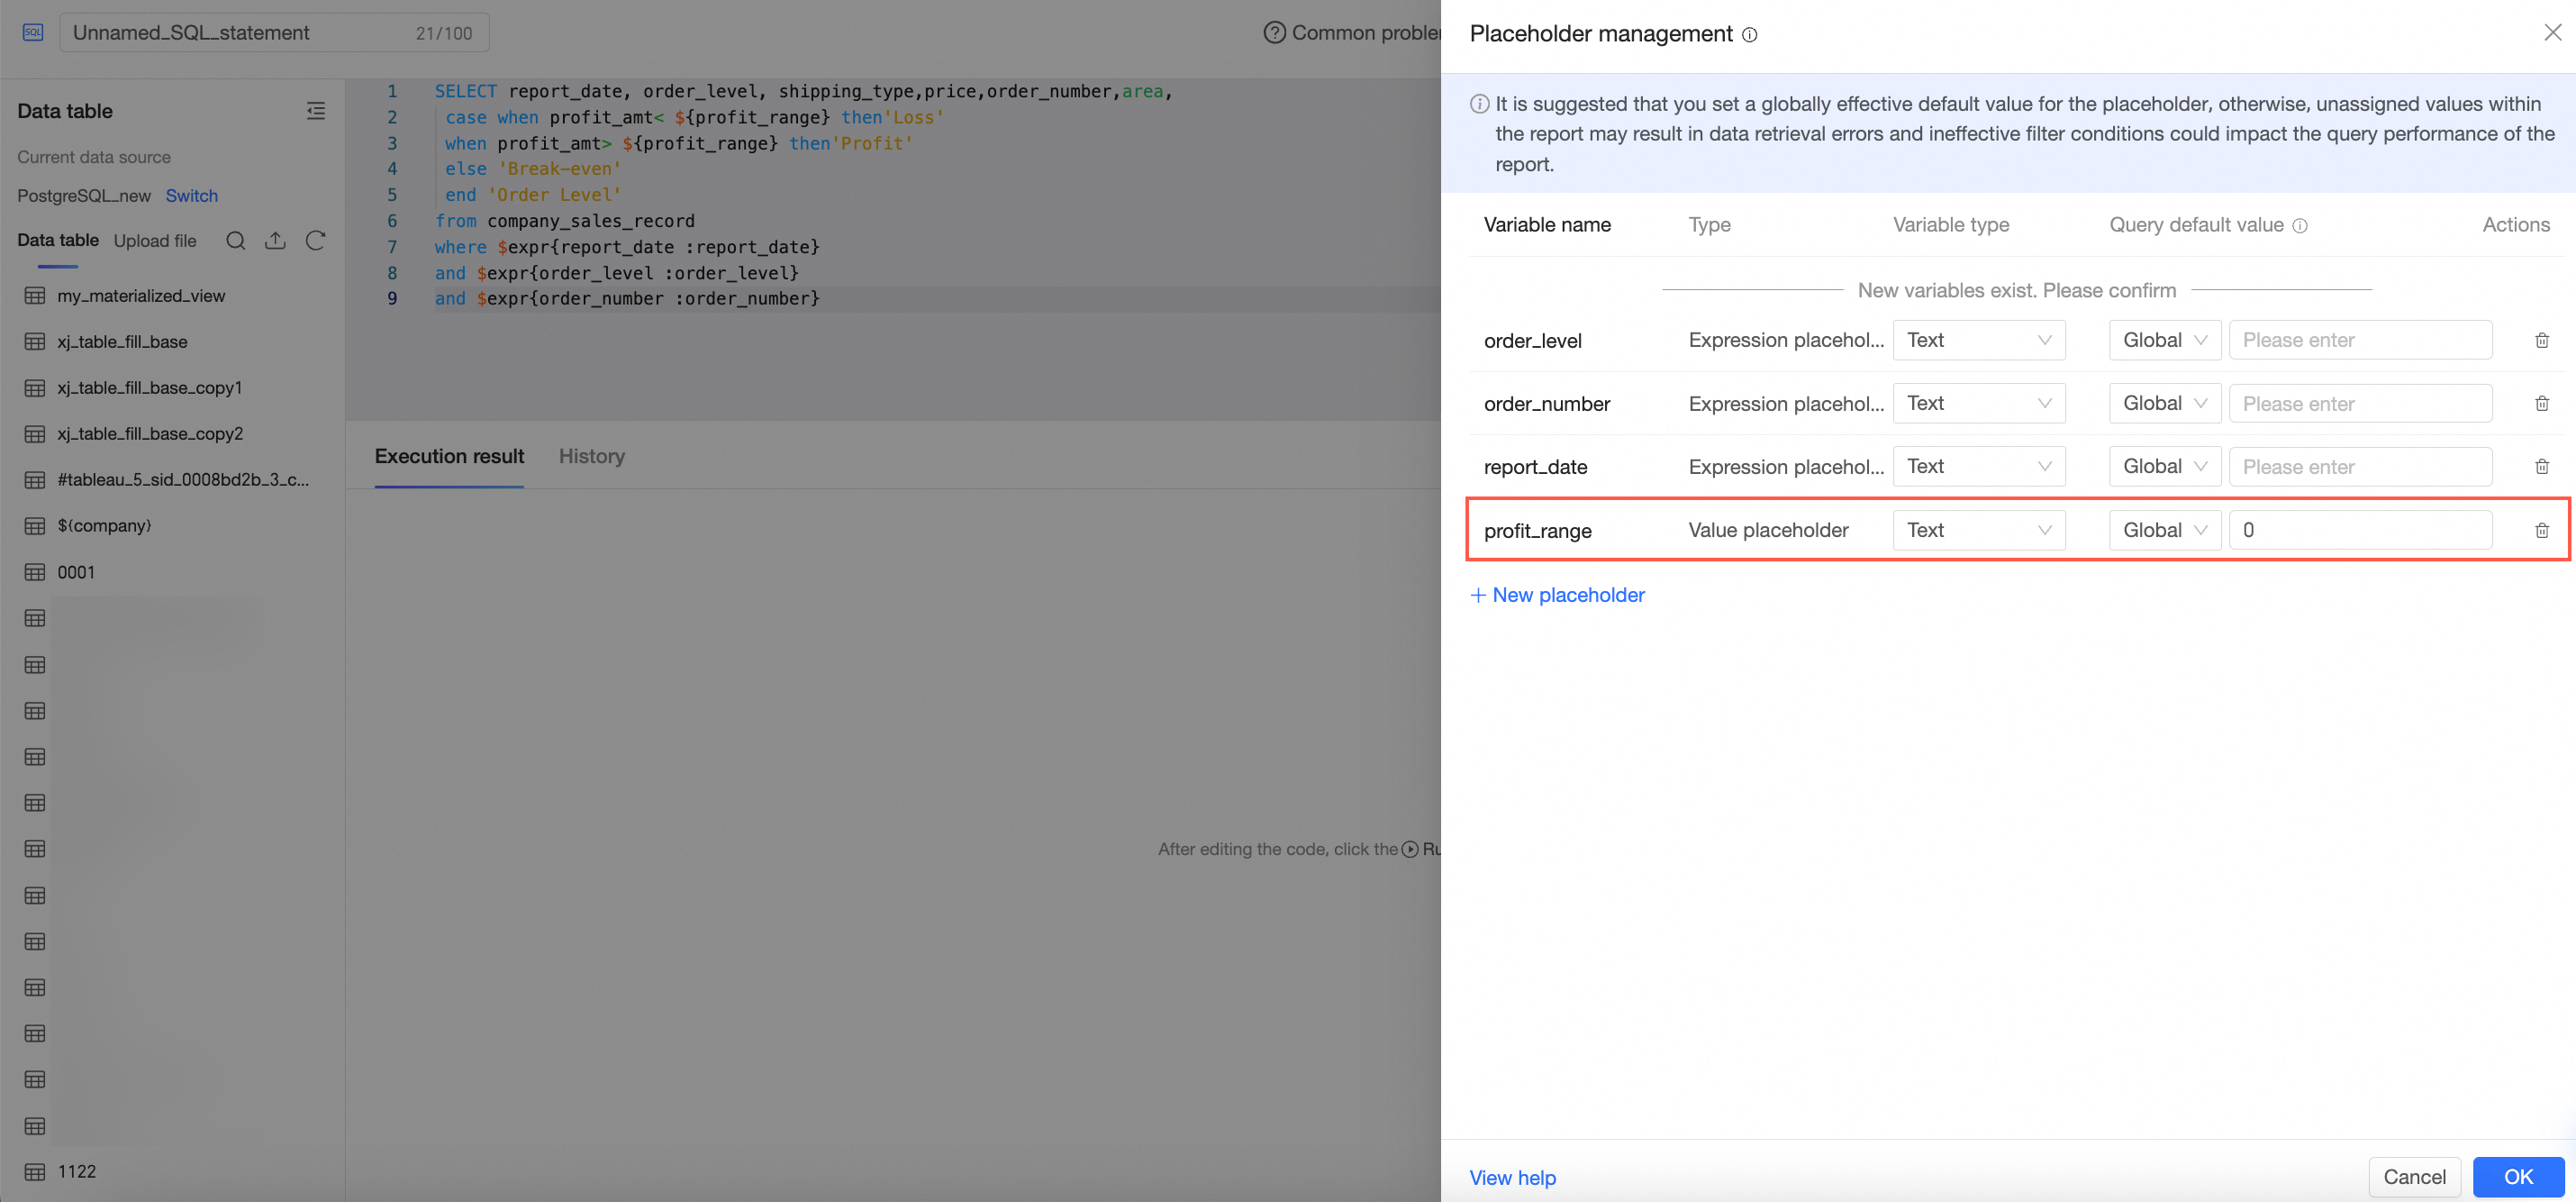Click the refresh data table icon

(315, 240)
